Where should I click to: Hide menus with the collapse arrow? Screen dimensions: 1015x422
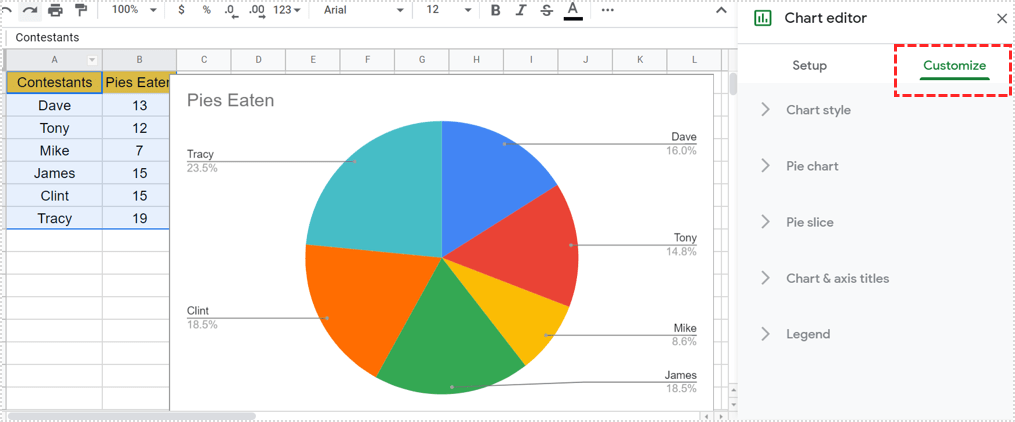(x=722, y=11)
